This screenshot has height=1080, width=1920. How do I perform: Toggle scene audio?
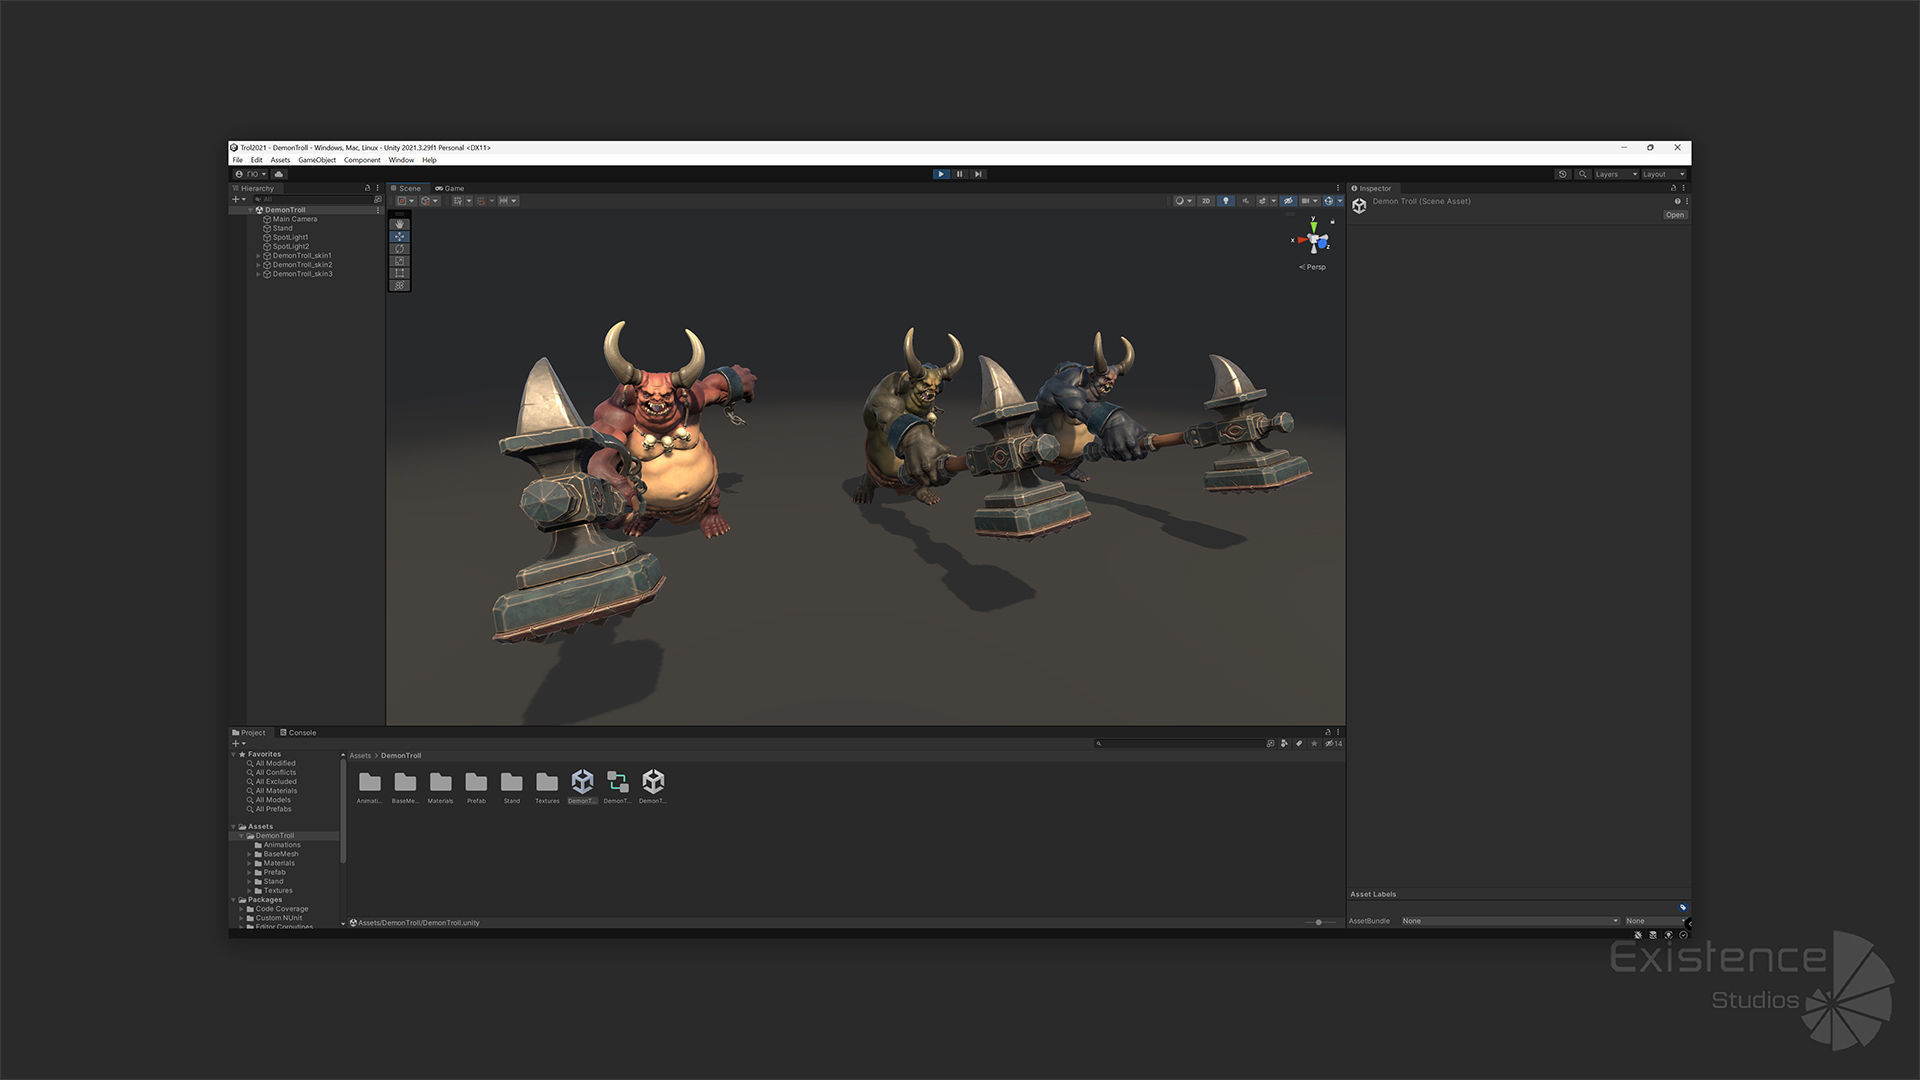(1245, 201)
